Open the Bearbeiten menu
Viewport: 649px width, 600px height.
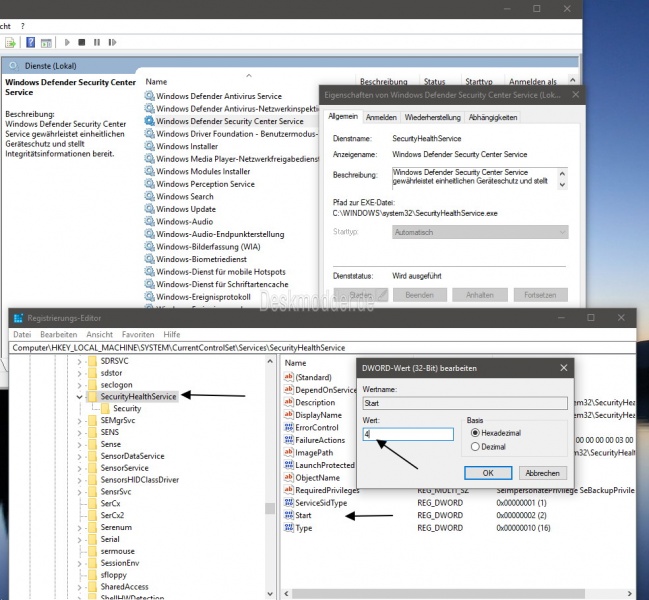tap(59, 334)
